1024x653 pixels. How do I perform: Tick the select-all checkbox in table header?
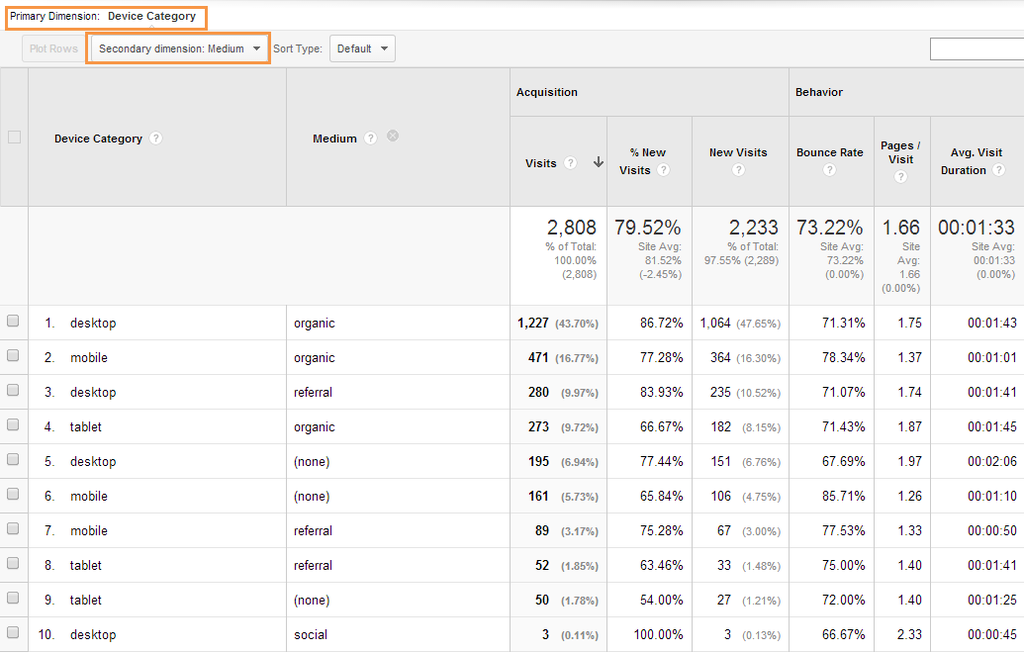[14, 138]
